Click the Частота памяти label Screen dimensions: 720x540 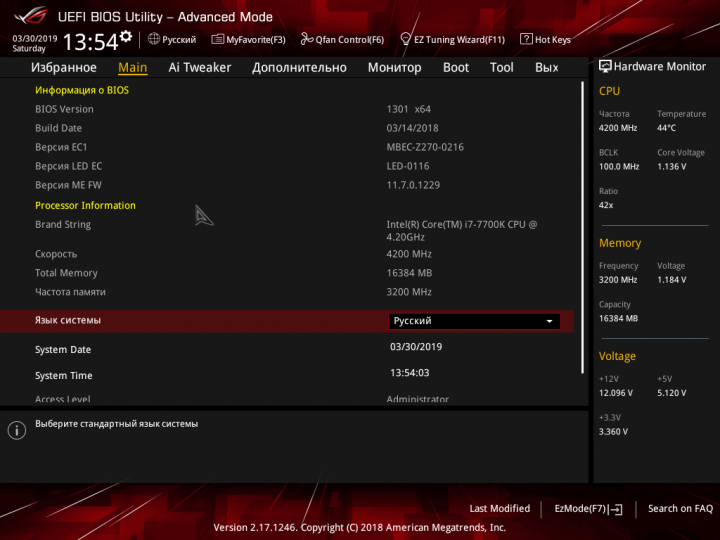pyautogui.click(x=70, y=292)
